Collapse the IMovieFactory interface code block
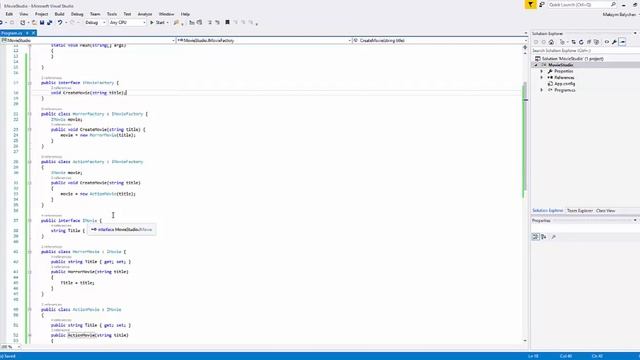The height and width of the screenshot is (360, 640). (x=30, y=83)
